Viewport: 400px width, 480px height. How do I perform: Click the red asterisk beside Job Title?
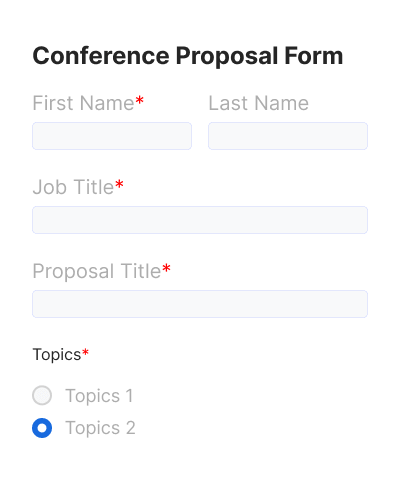click(x=119, y=184)
